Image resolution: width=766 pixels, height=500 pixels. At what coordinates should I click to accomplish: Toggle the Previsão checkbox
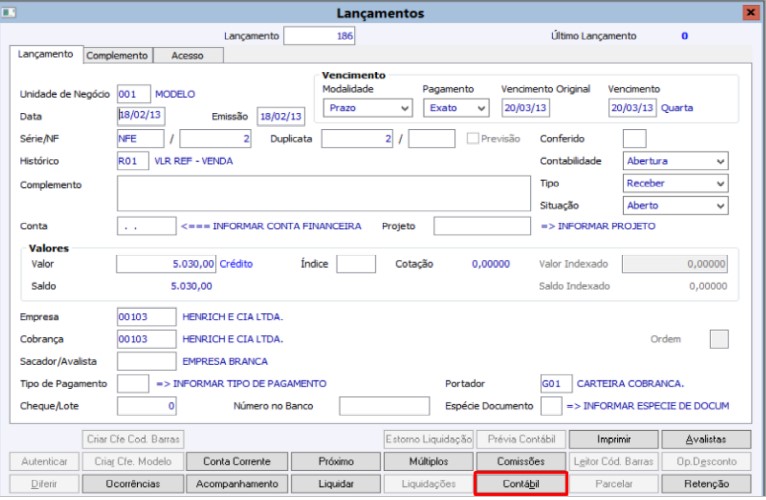[472, 138]
